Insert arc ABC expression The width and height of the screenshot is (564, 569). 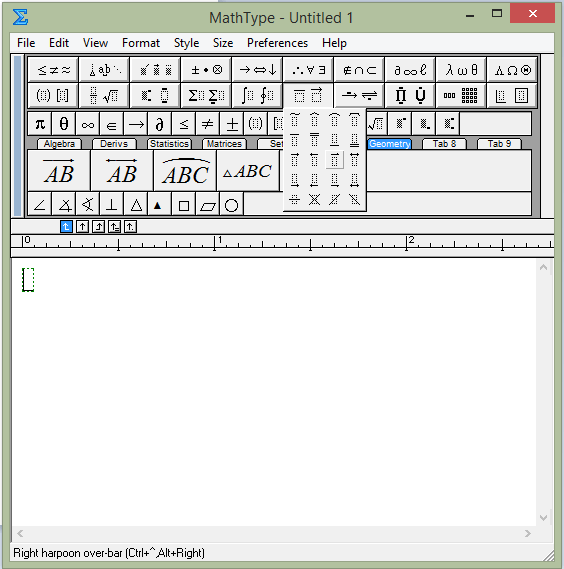[185, 171]
